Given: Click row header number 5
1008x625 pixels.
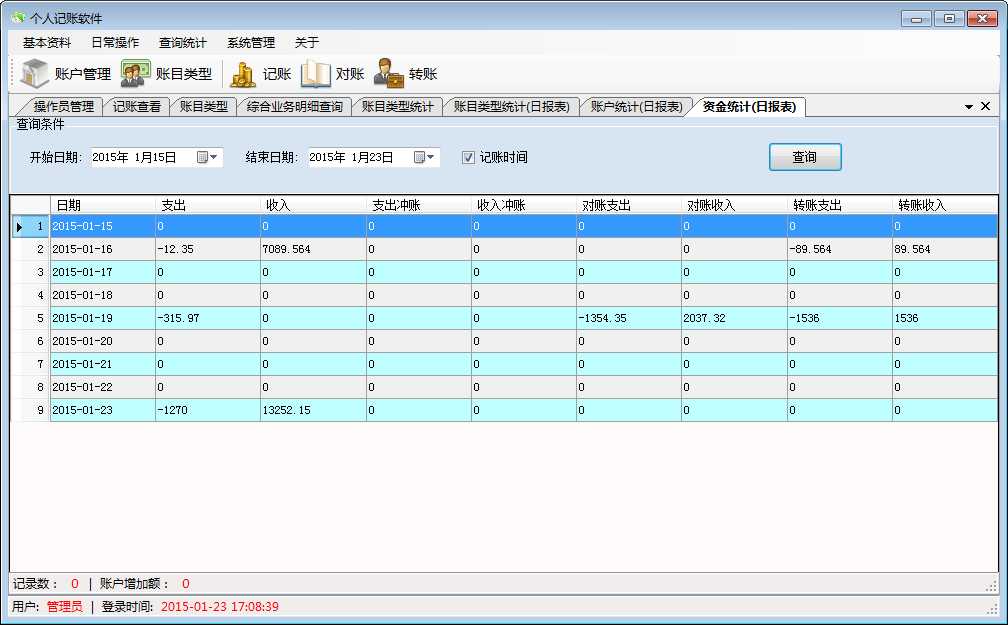Looking at the screenshot, I should pos(31,318).
